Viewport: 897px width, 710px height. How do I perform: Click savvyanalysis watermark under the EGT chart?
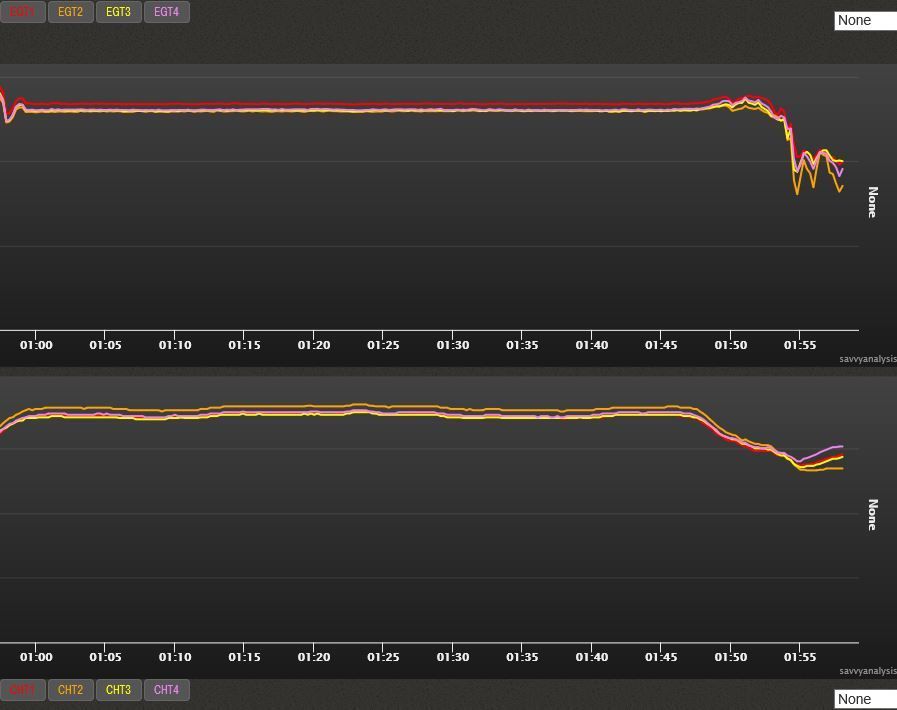(x=867, y=359)
